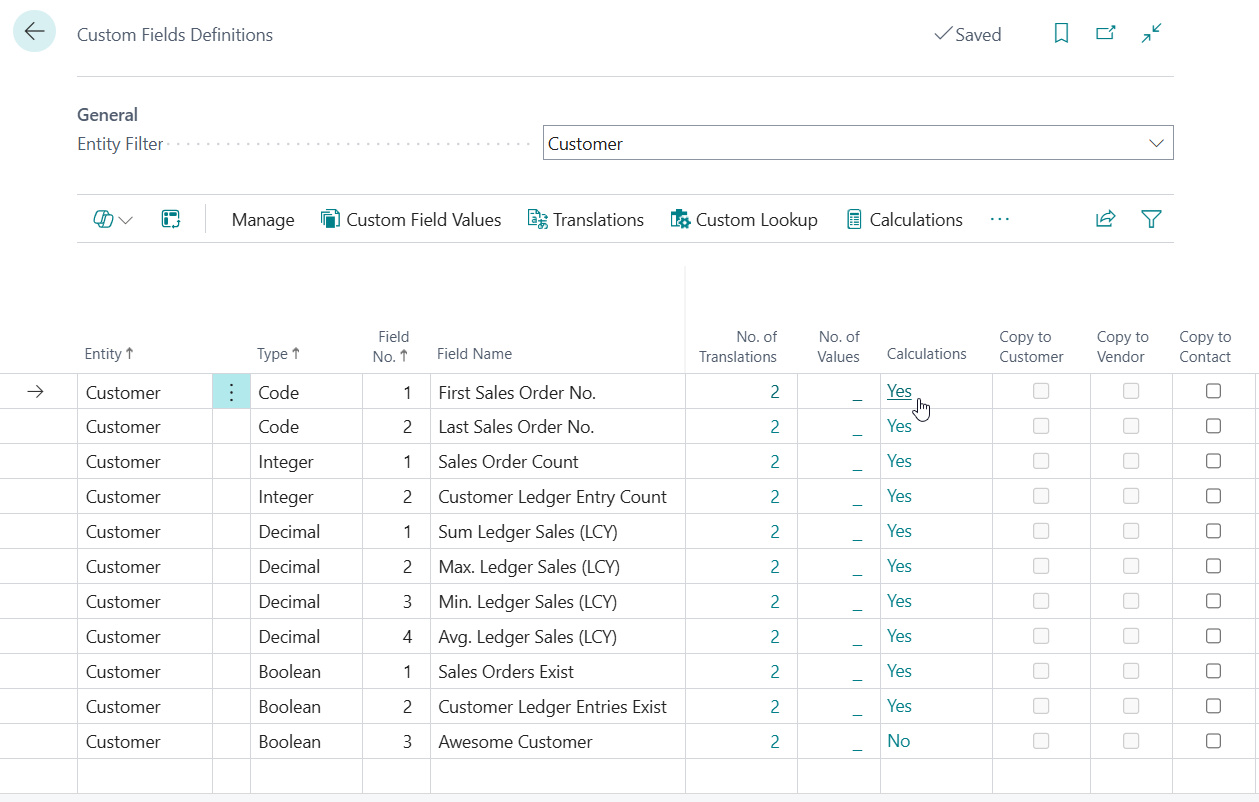This screenshot has width=1259, height=802.
Task: Click the edit list icon in toolbar
Action: pos(171,219)
